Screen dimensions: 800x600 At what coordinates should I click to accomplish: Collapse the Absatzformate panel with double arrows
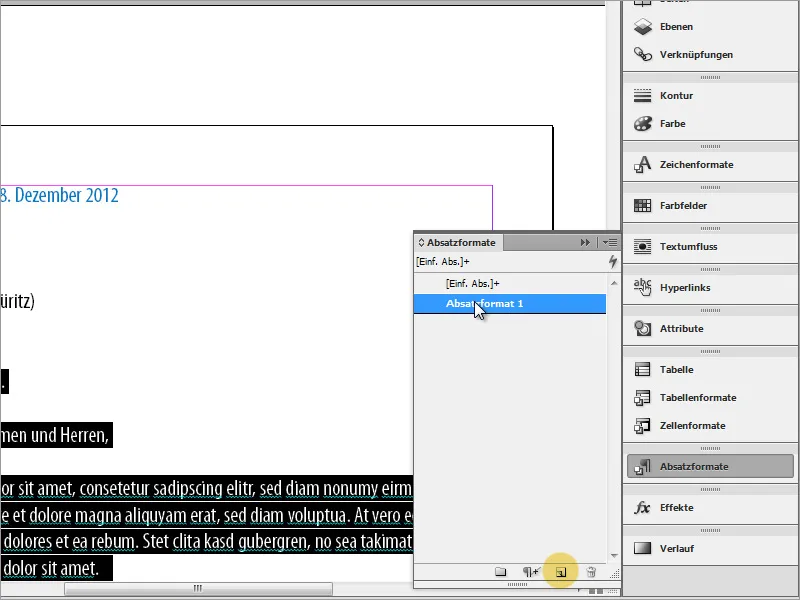coord(585,241)
